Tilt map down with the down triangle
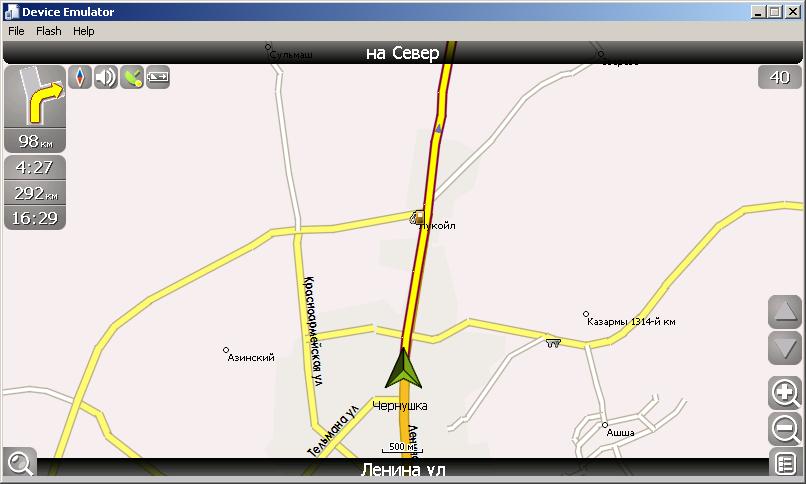 (785, 348)
